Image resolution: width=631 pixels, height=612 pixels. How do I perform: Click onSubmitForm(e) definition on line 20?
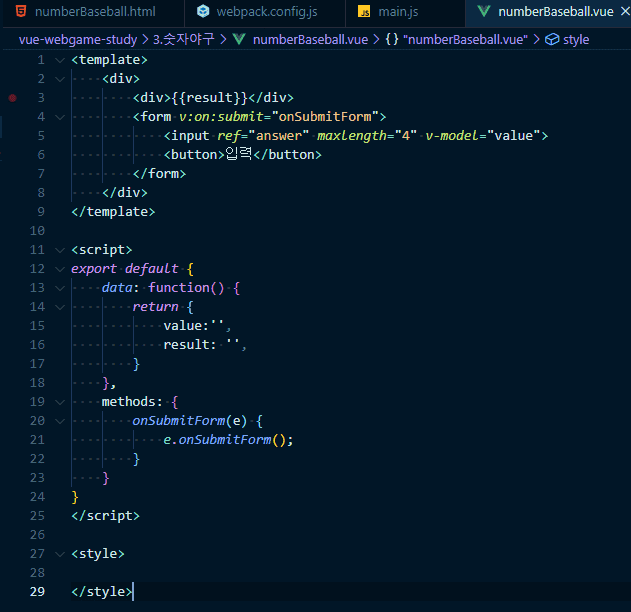[x=190, y=420]
